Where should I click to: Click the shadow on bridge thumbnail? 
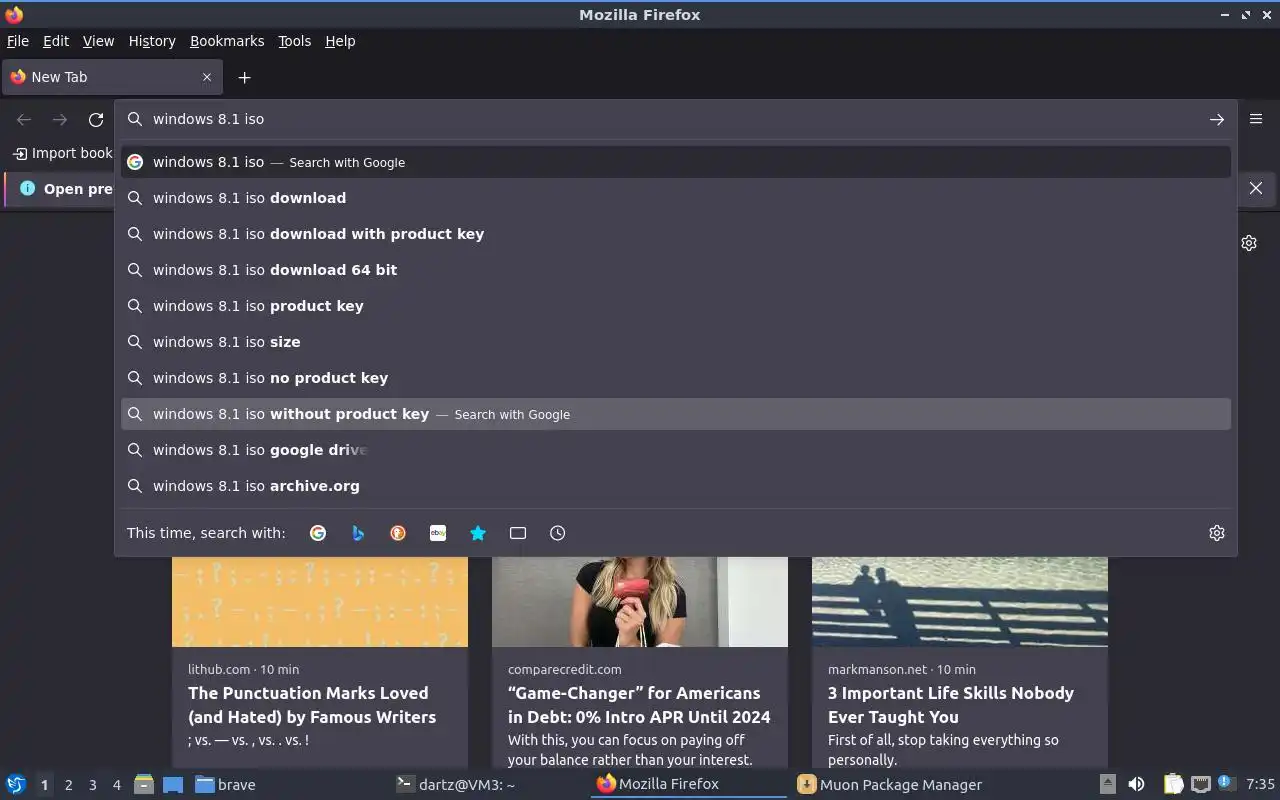(960, 602)
